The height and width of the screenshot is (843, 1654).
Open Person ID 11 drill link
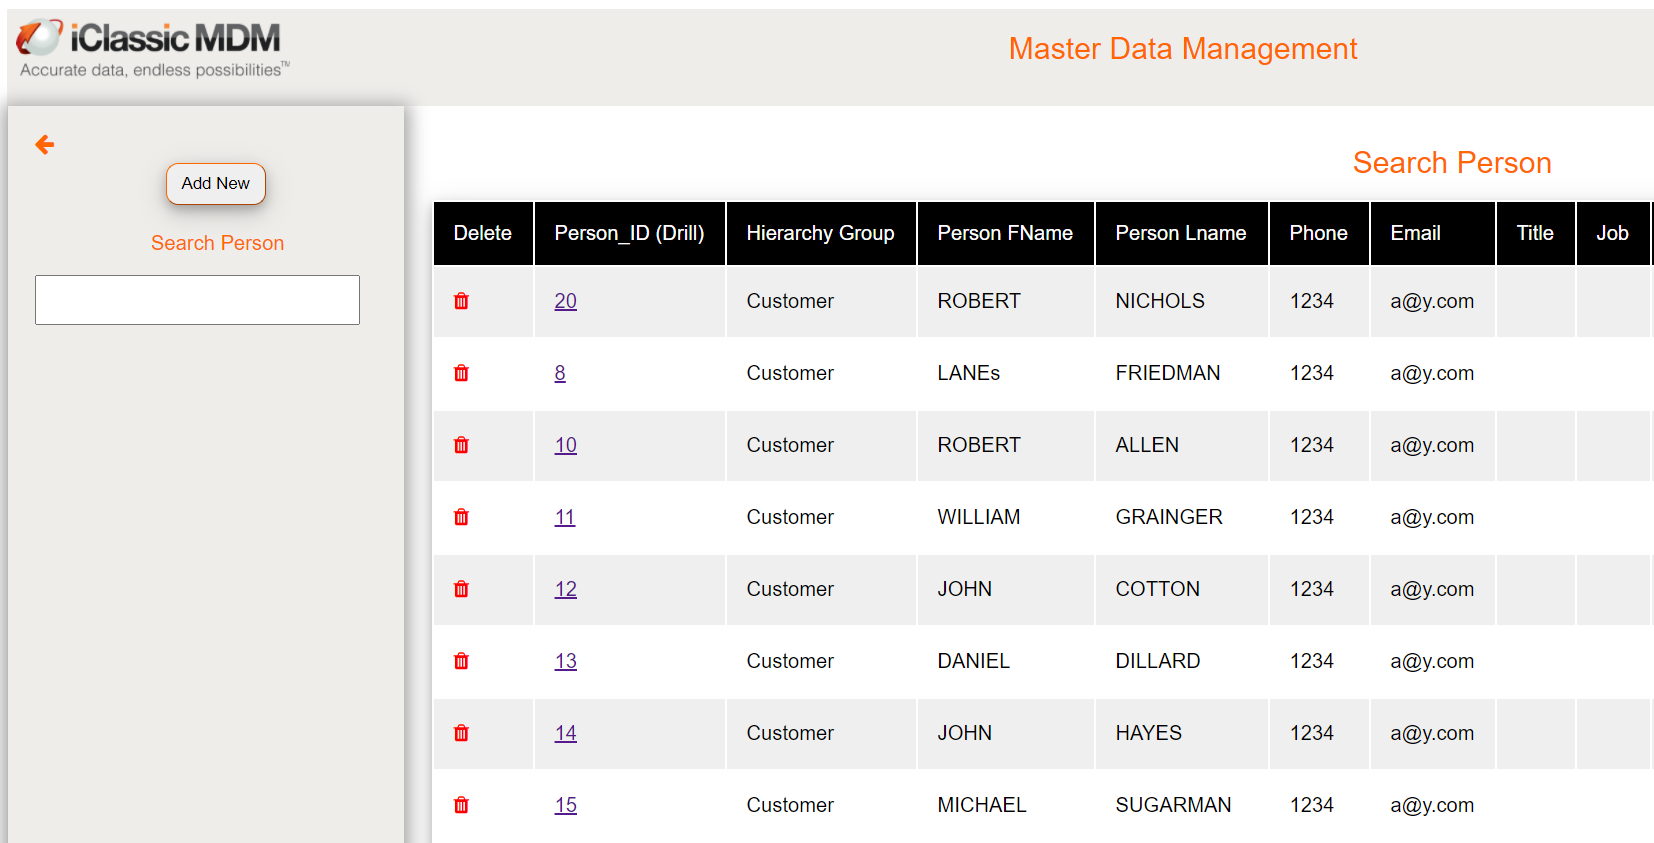coord(565,517)
